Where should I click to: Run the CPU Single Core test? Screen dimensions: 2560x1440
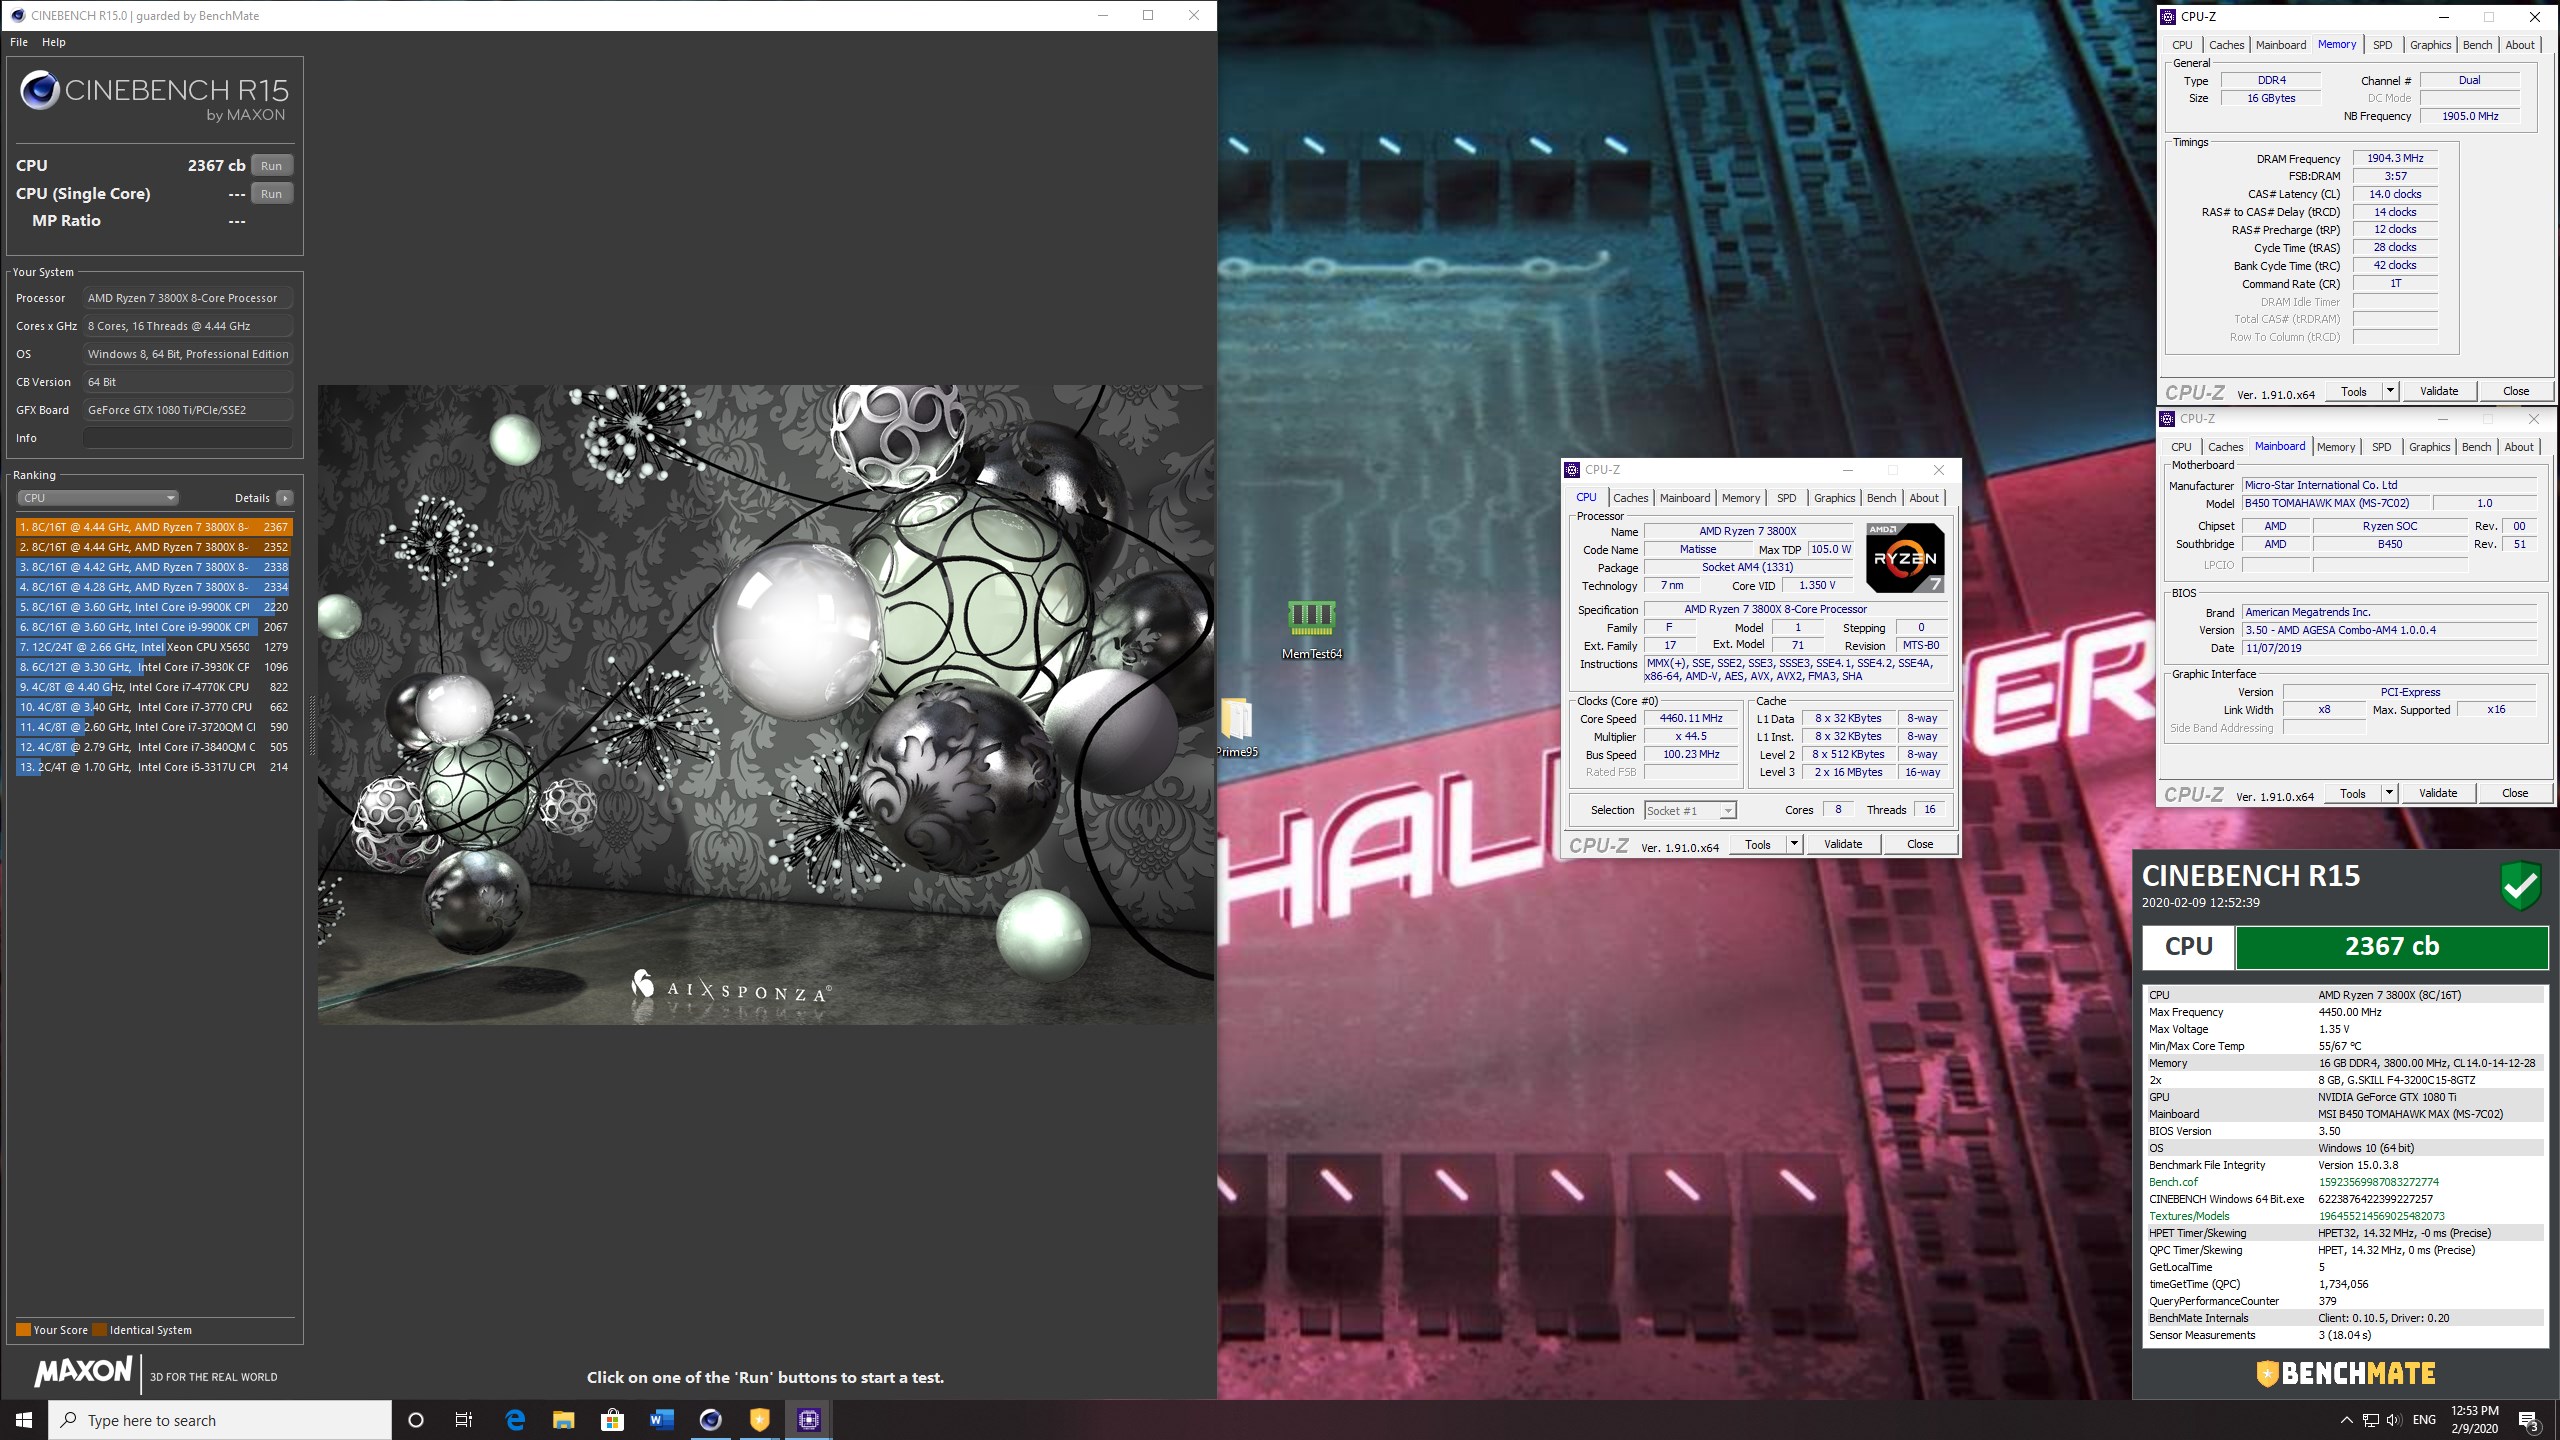pos(271,194)
